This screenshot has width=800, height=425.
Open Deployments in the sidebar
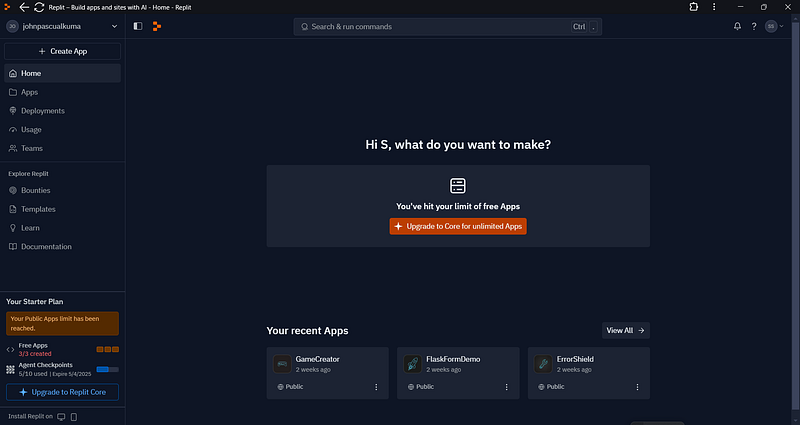62,111
